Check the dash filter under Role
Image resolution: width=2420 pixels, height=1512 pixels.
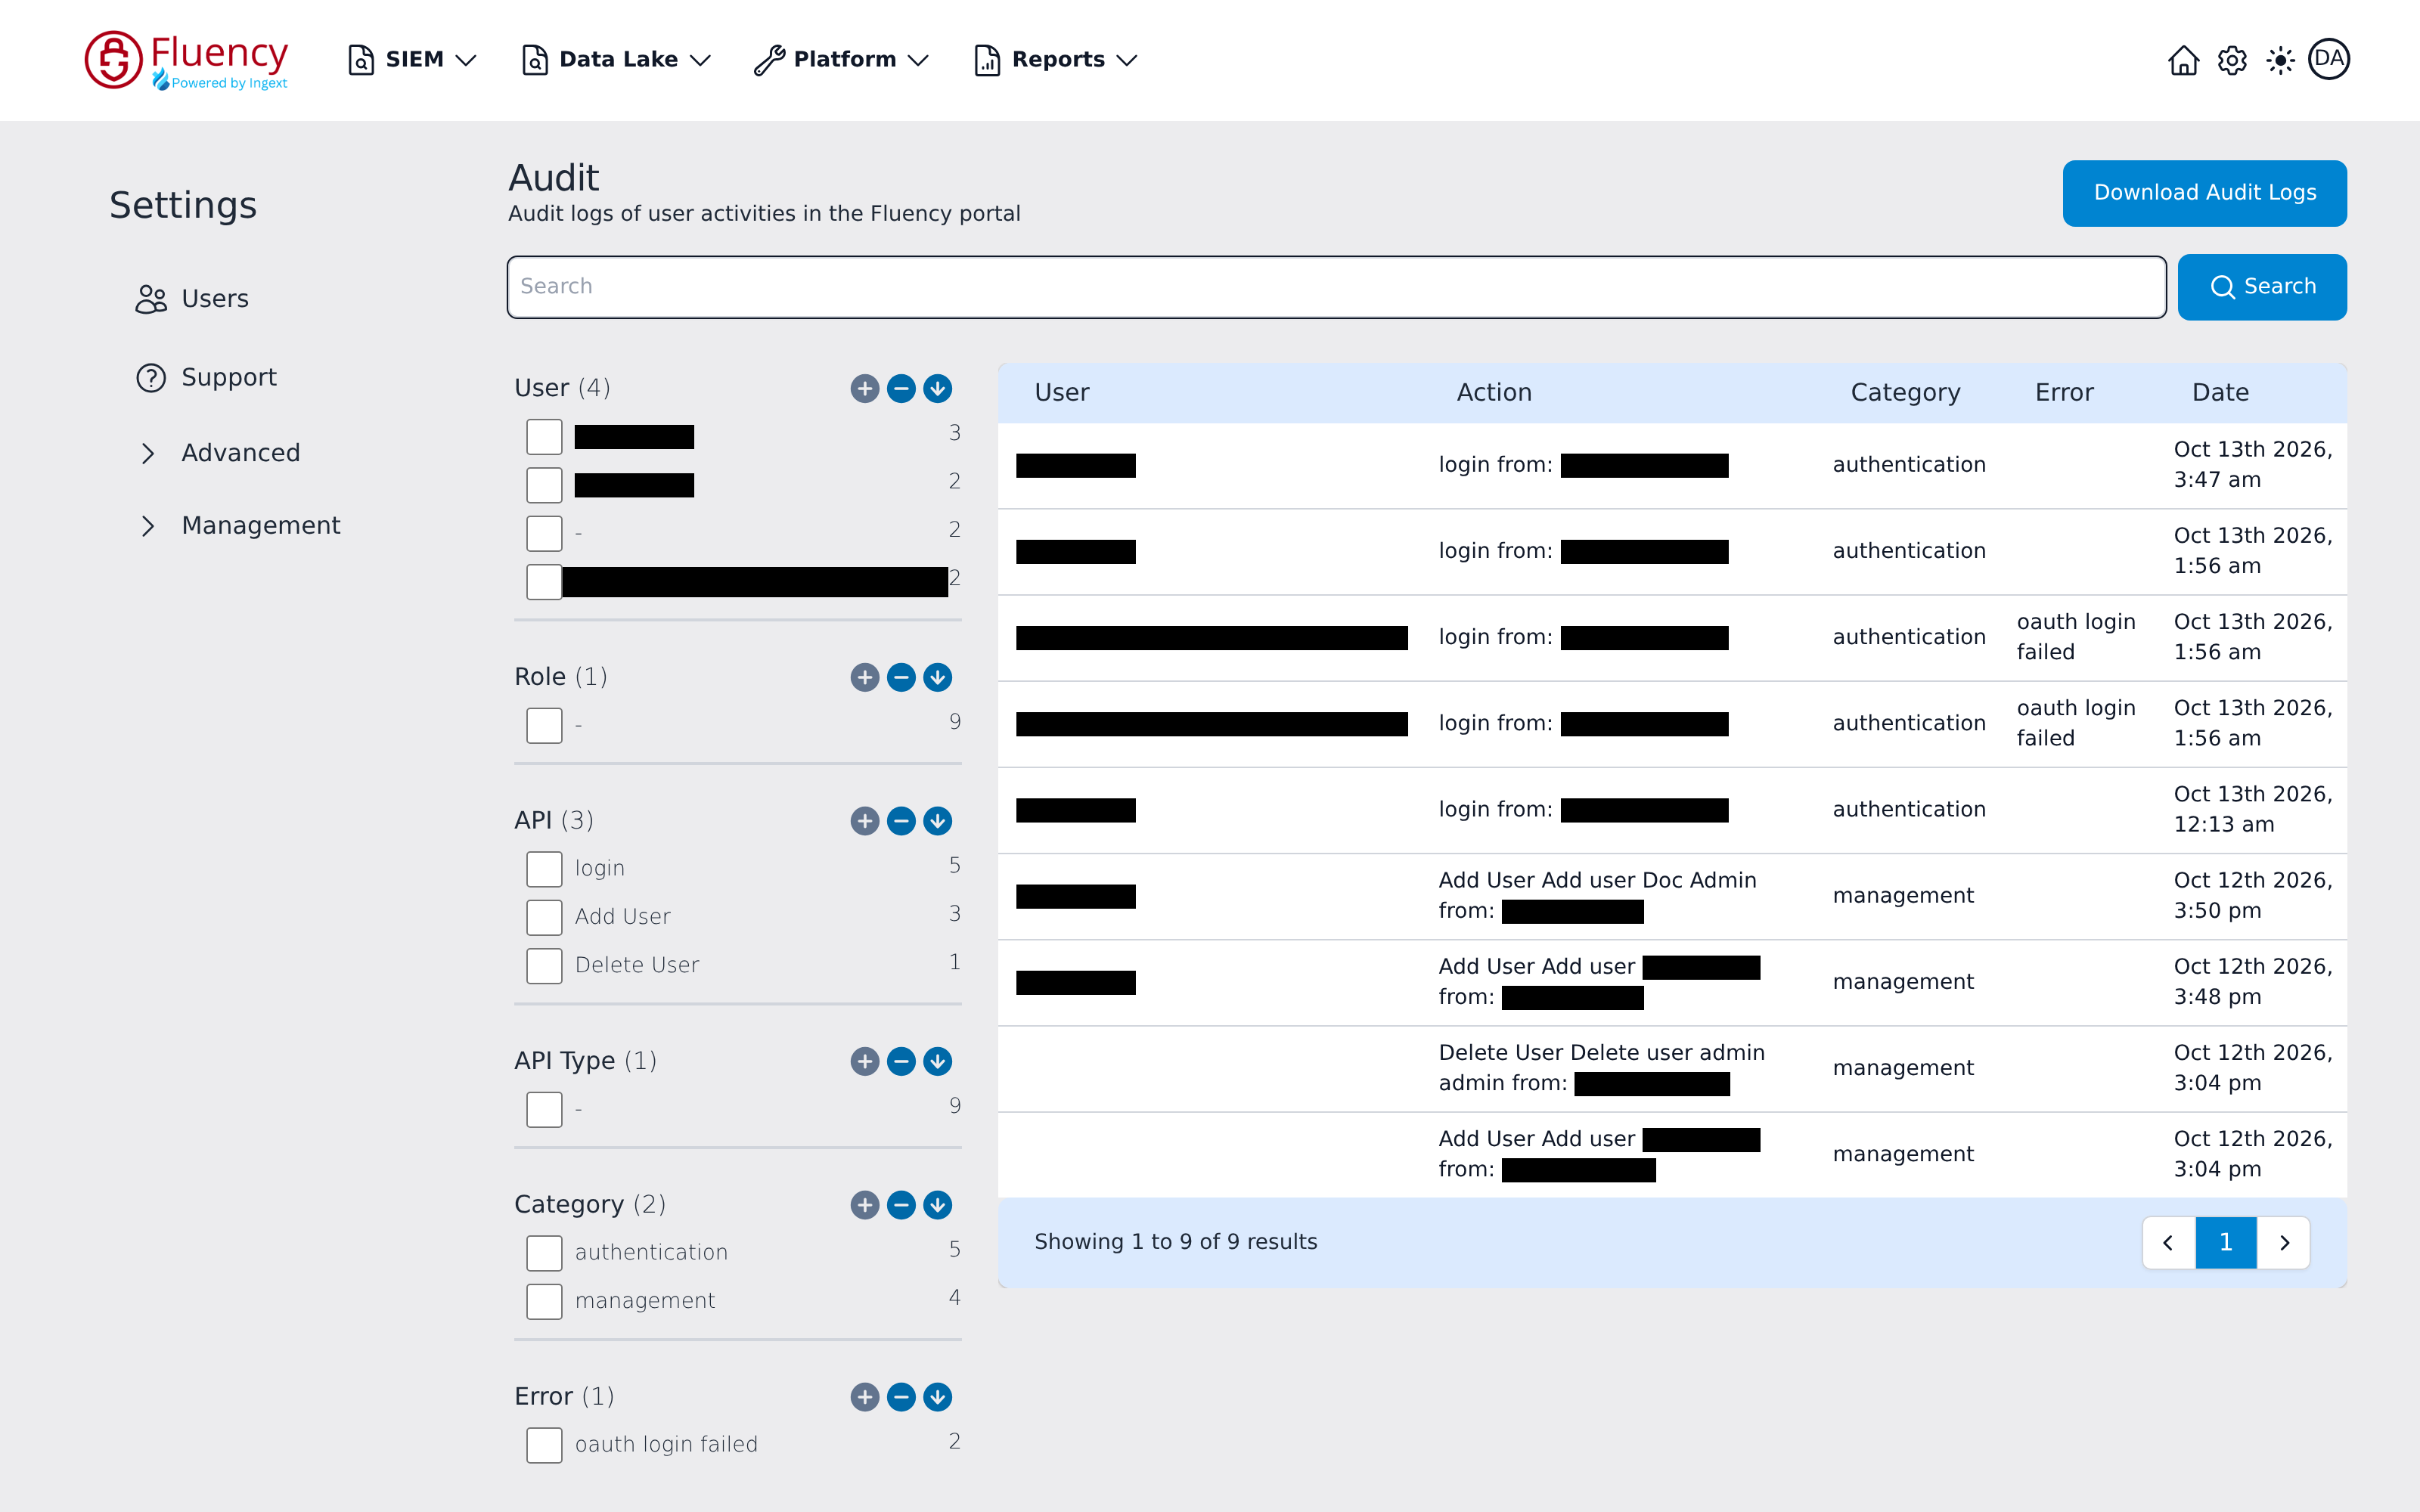click(x=544, y=725)
